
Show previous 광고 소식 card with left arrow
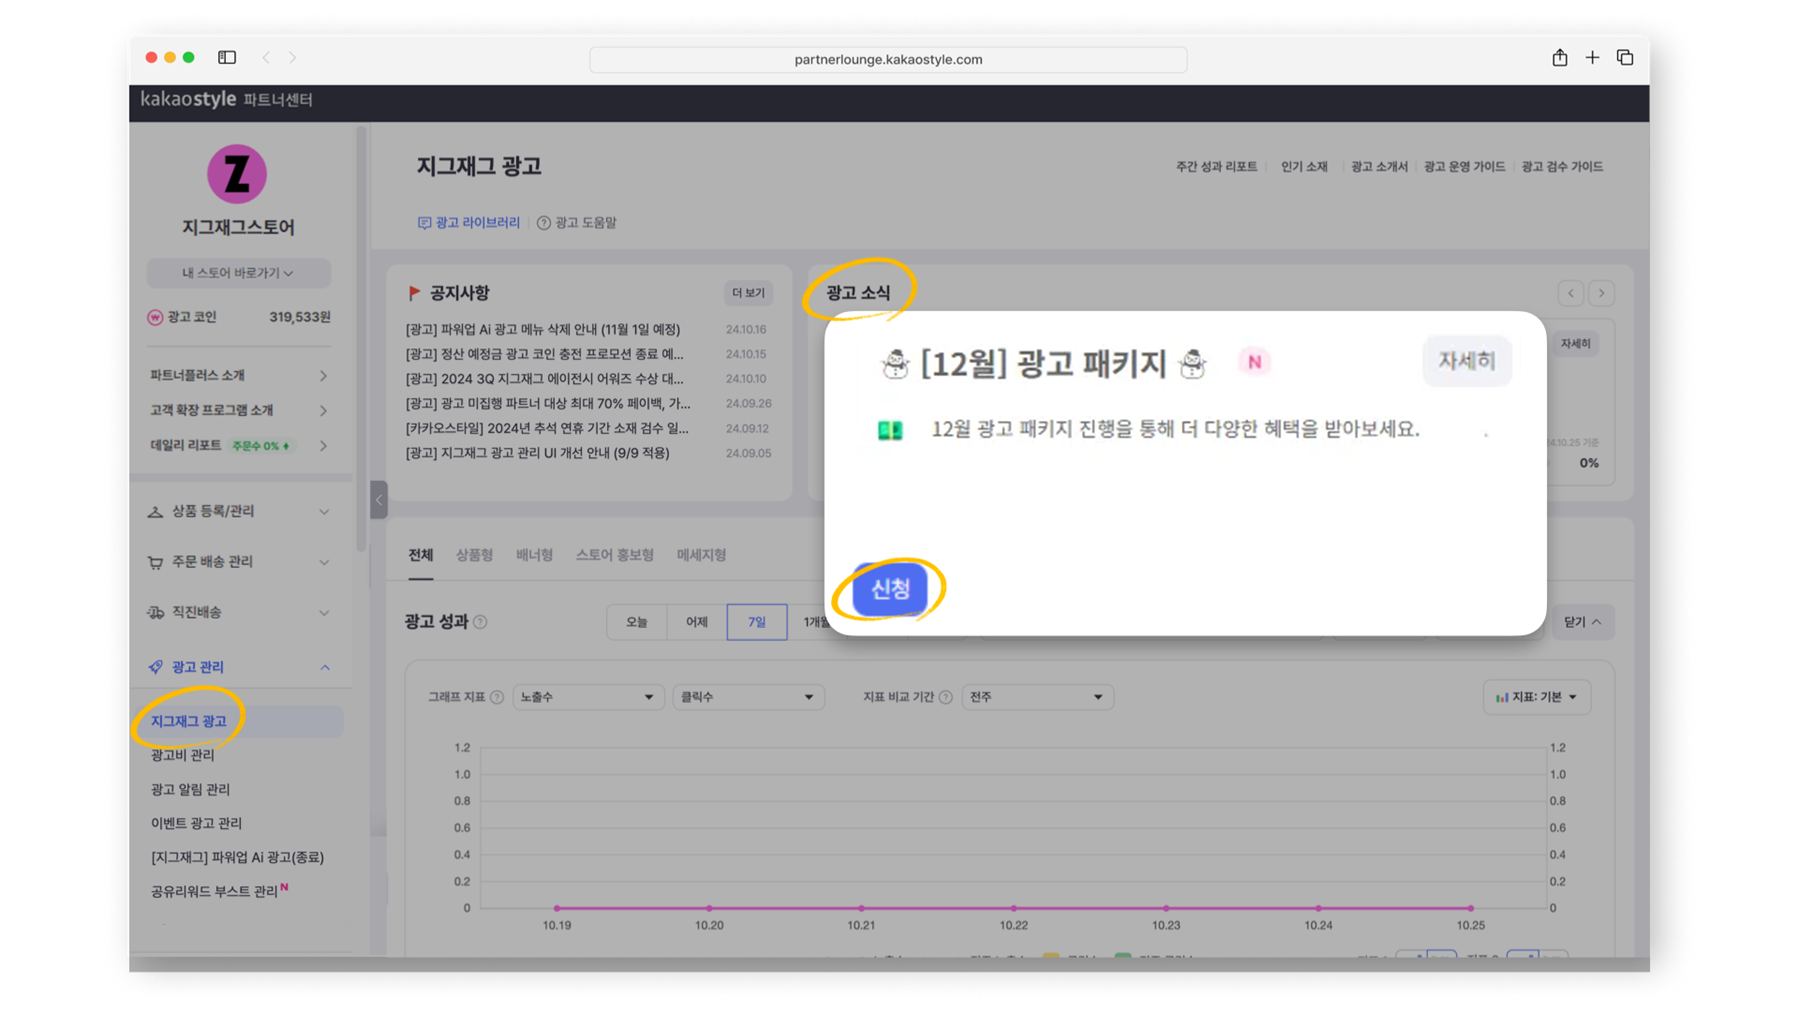coord(1571,293)
